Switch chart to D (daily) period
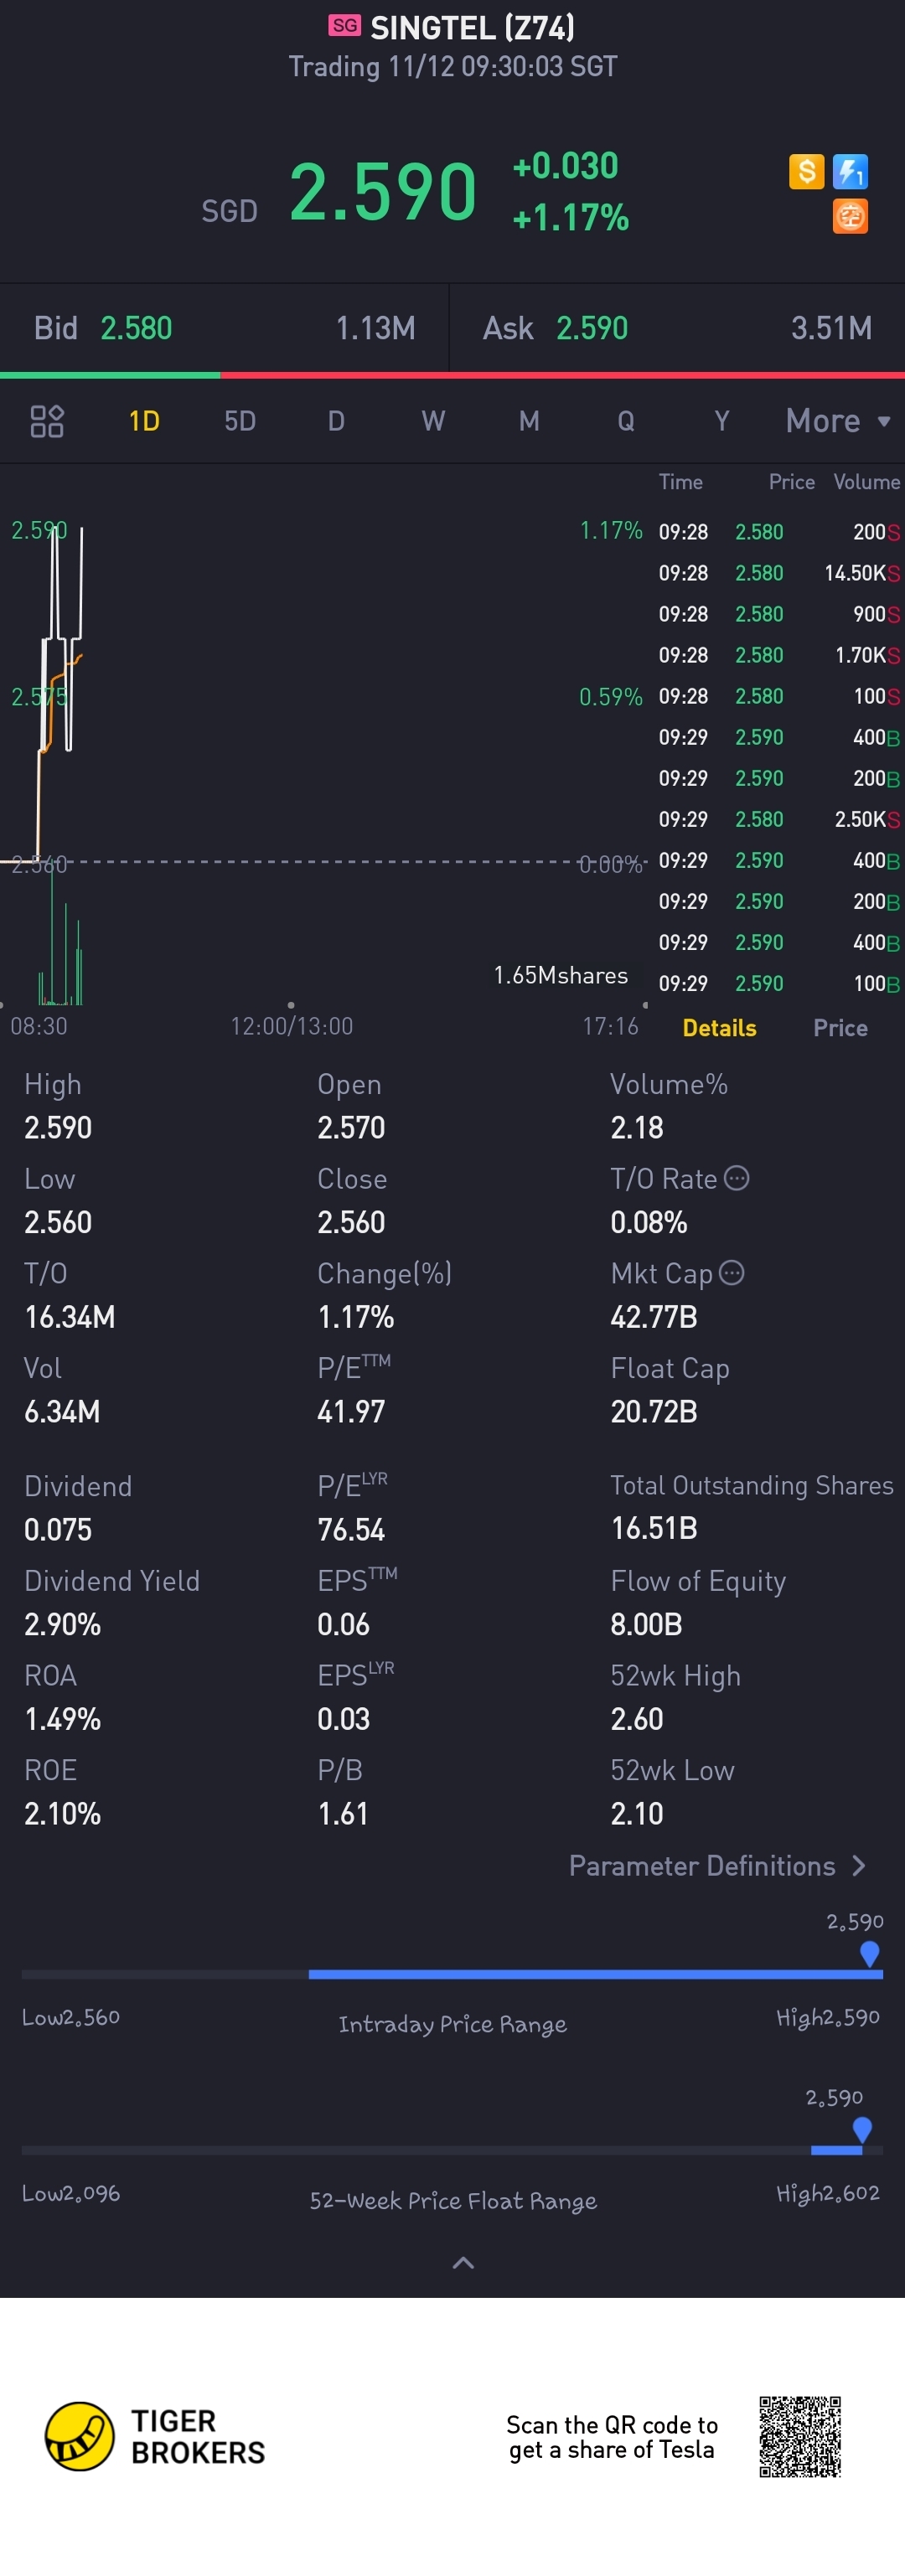905x2576 pixels. [336, 421]
